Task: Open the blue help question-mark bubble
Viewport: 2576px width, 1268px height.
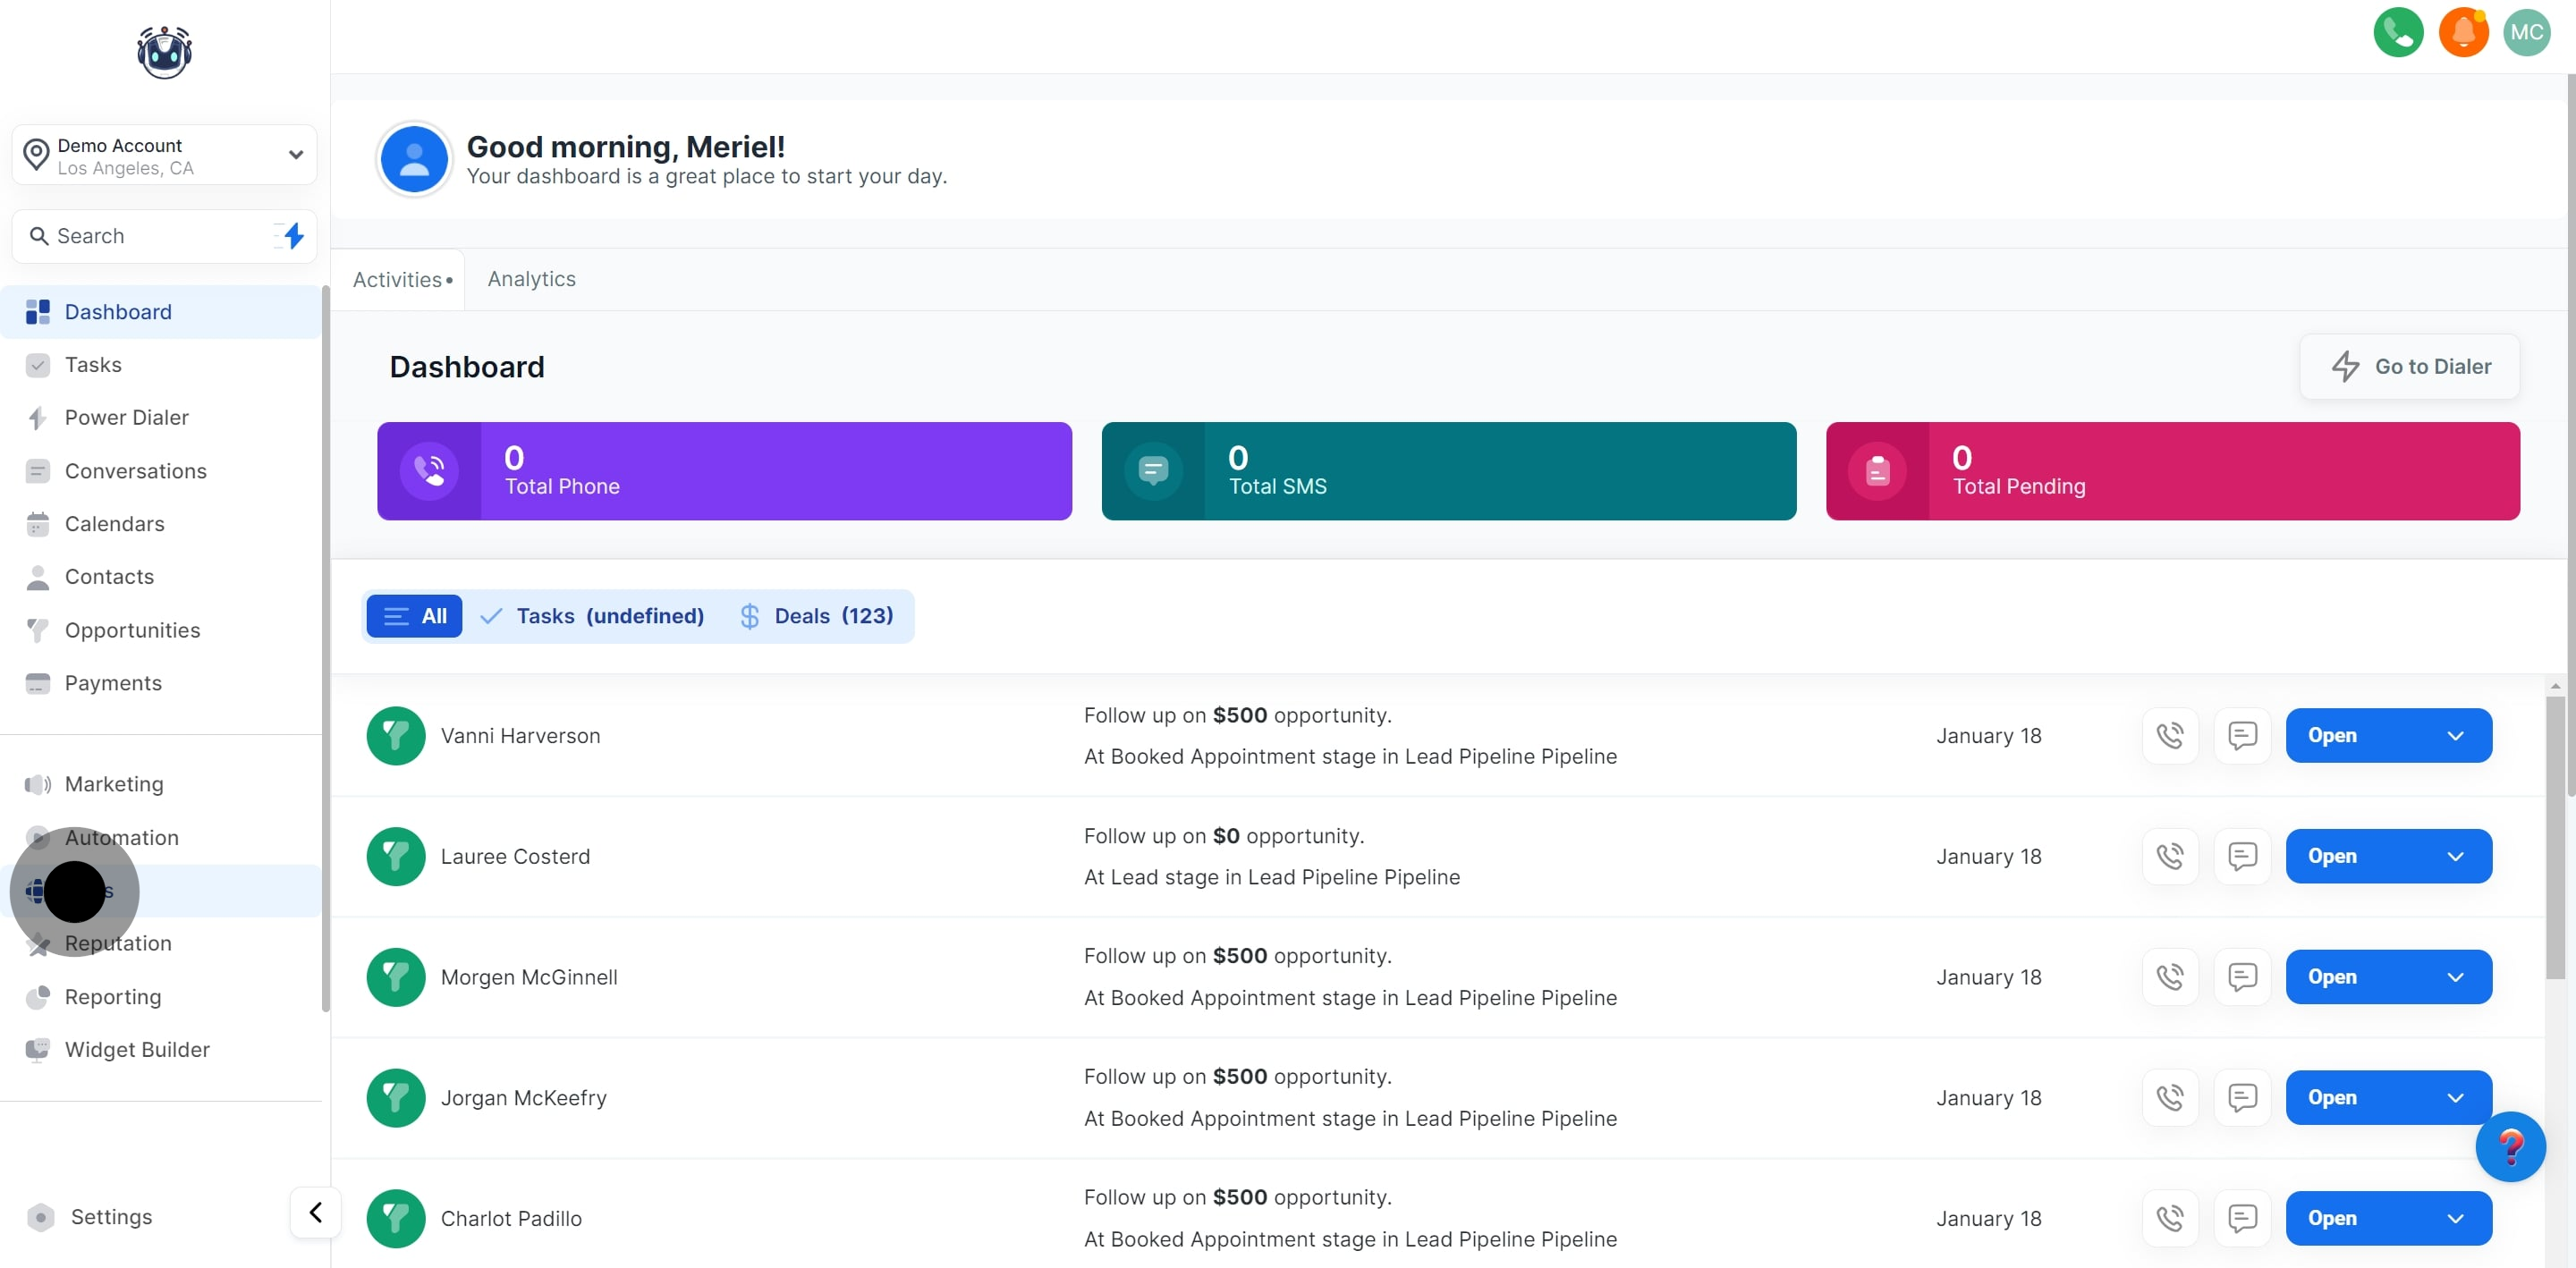Action: pos(2509,1146)
